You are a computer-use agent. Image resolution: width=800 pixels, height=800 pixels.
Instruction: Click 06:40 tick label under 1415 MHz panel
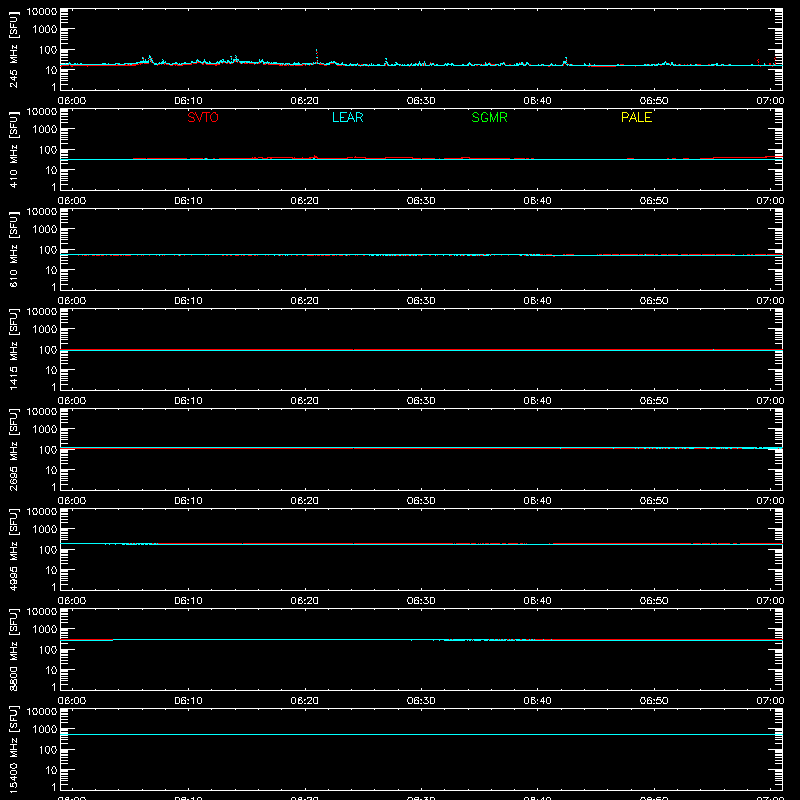point(537,401)
